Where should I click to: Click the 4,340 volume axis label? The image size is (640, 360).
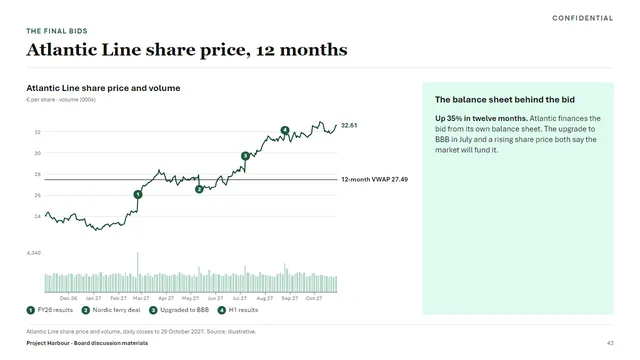click(x=34, y=253)
